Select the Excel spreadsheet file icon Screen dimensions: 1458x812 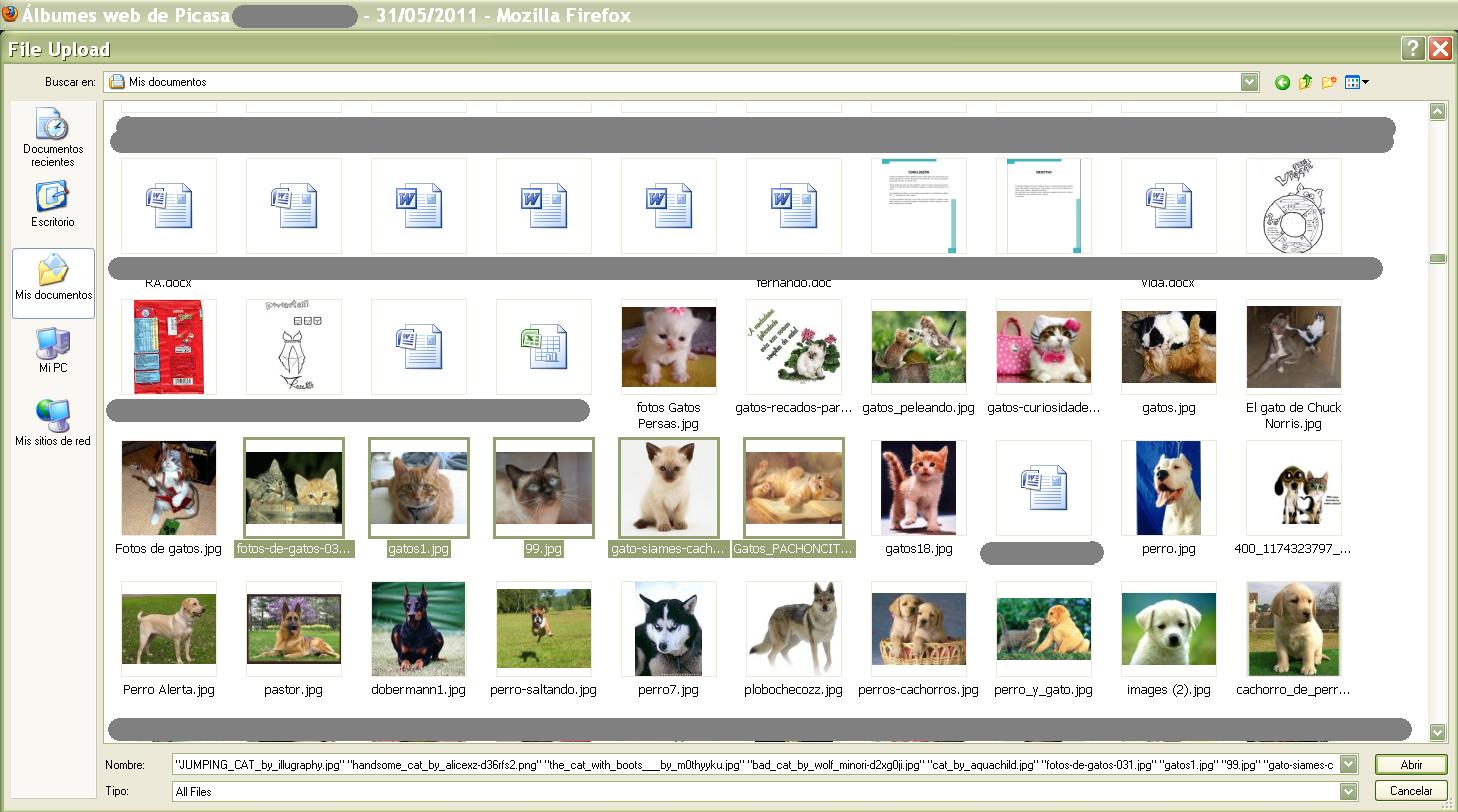pos(544,347)
